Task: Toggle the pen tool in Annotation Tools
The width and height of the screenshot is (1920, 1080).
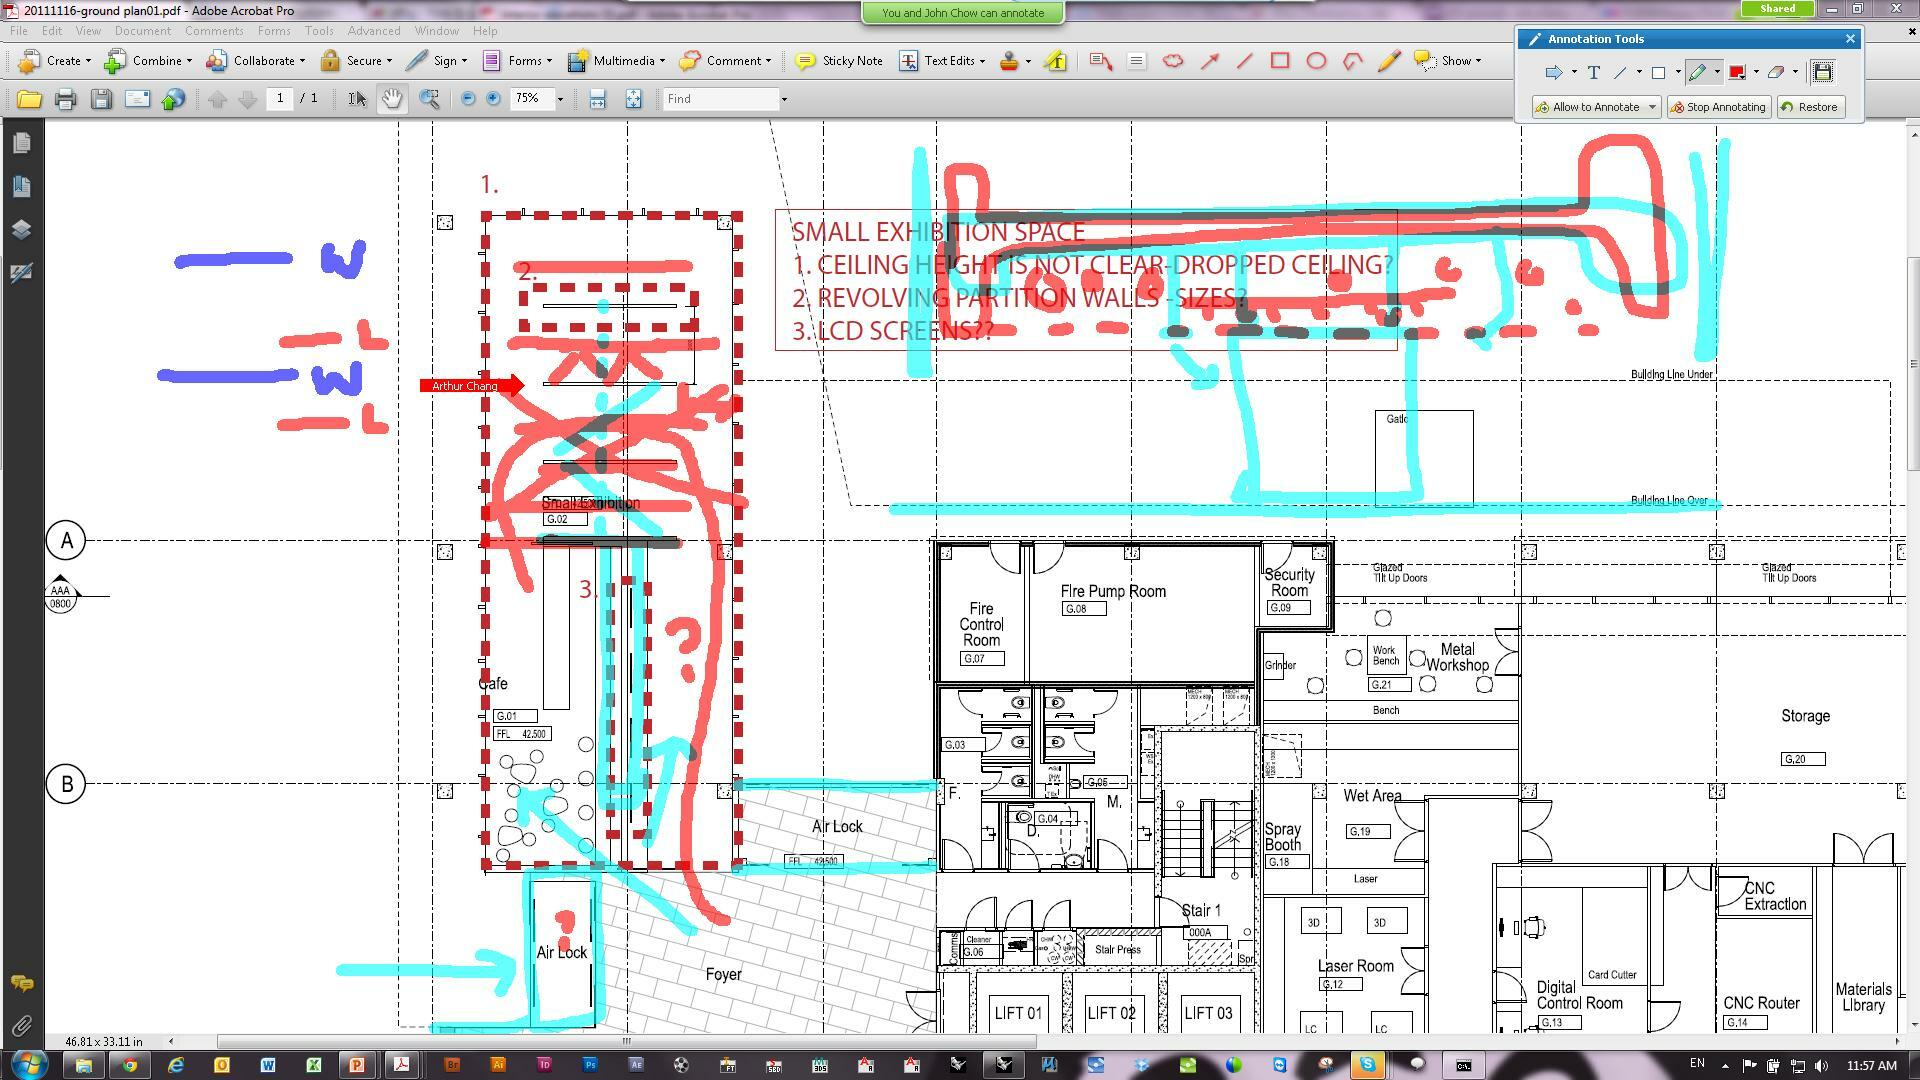Action: pos(1697,72)
